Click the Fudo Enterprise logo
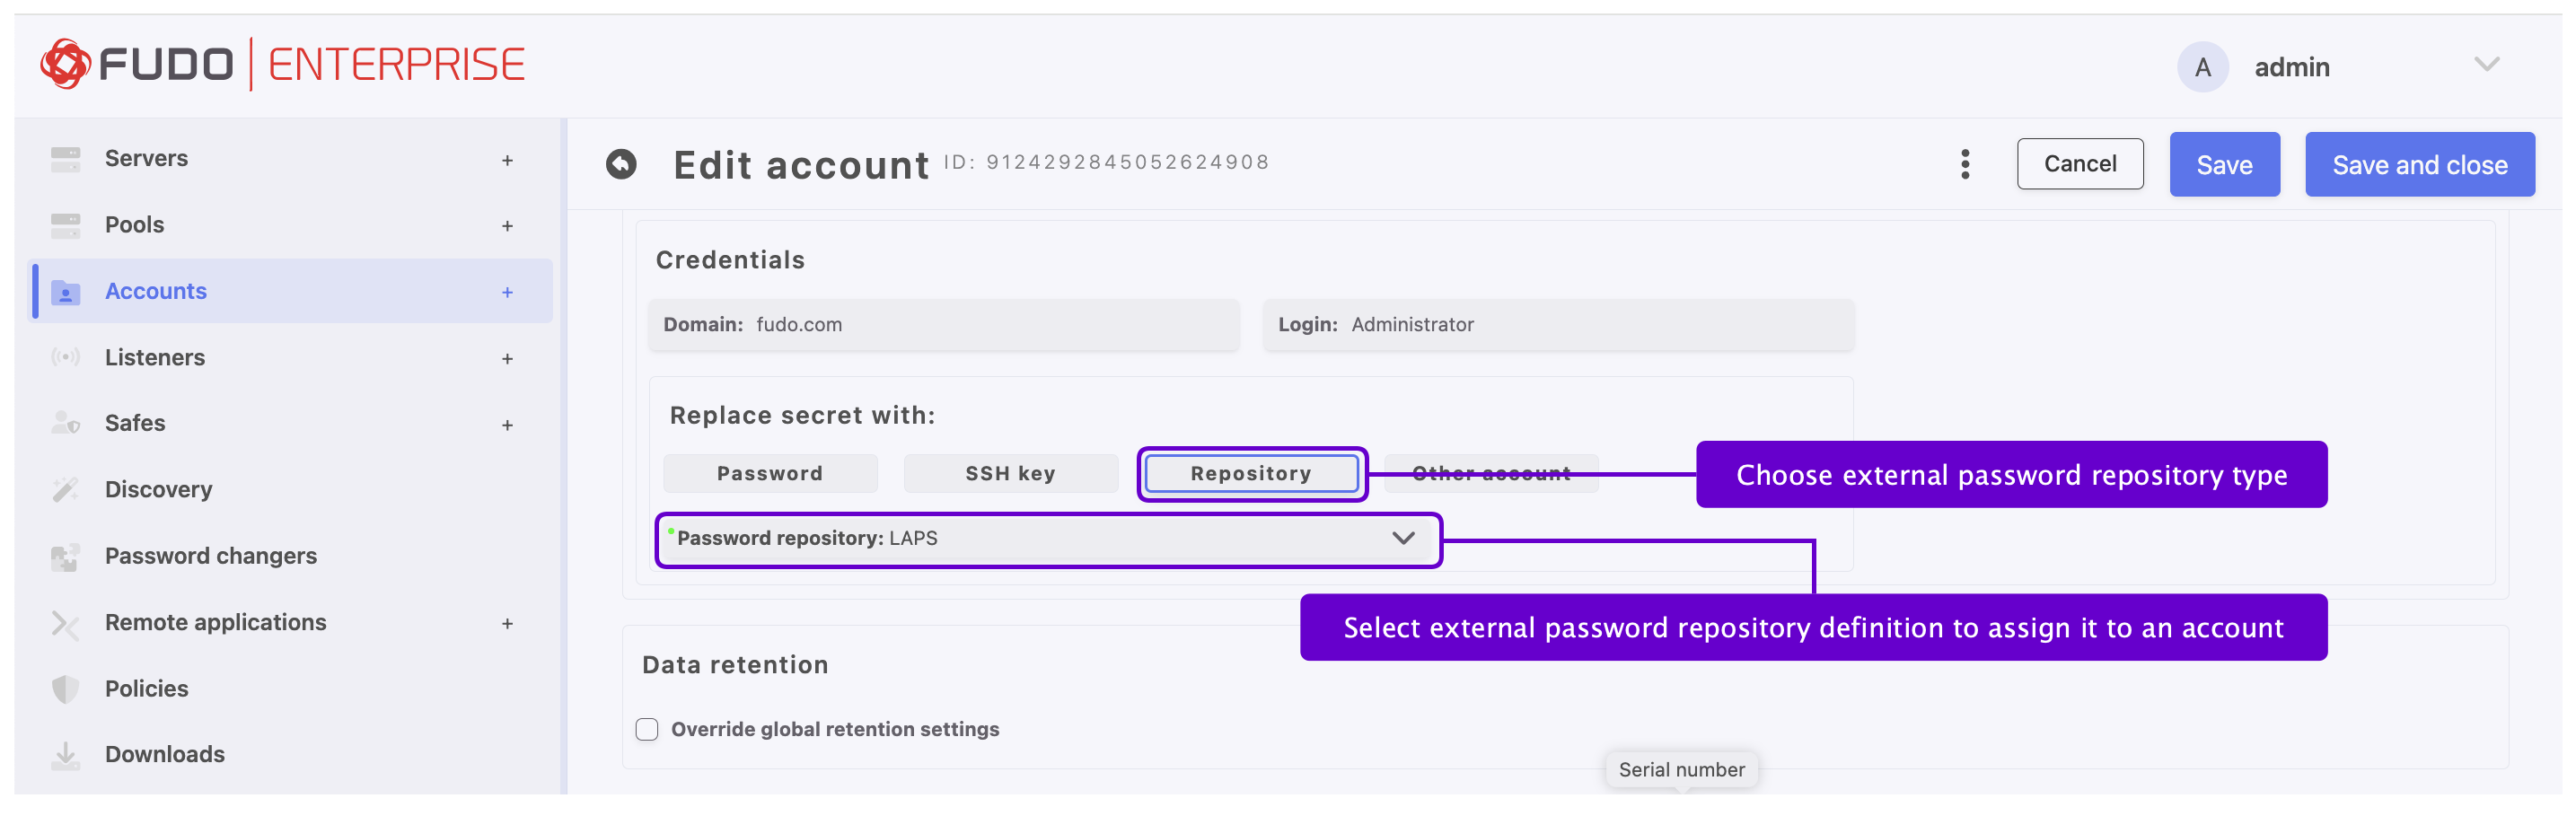Image resolution: width=2576 pixels, height=816 pixels. pyautogui.click(x=282, y=65)
